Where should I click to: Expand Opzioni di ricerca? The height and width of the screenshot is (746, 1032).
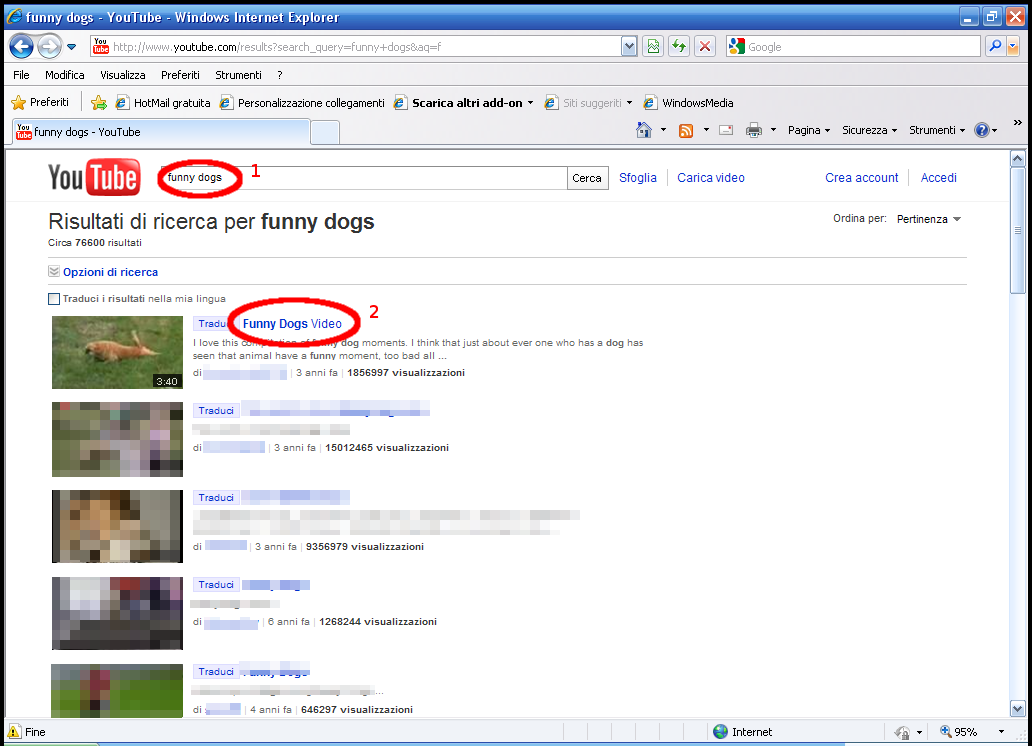click(110, 272)
